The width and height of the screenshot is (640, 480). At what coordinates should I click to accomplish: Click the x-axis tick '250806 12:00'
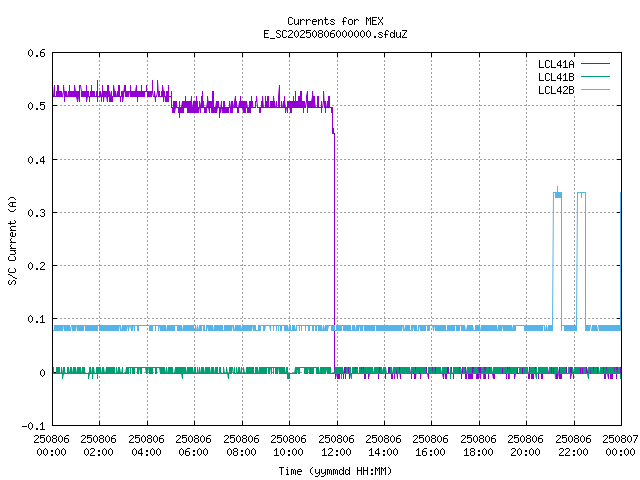pyautogui.click(x=336, y=446)
